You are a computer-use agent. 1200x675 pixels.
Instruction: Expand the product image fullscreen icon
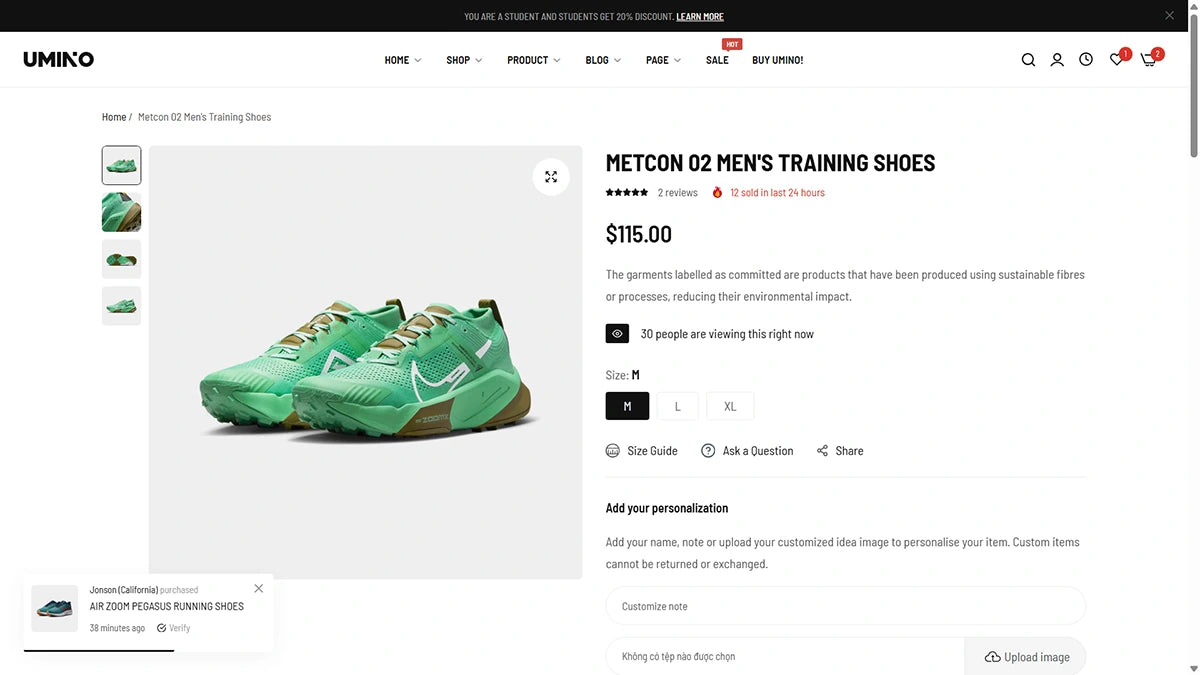[x=551, y=176]
